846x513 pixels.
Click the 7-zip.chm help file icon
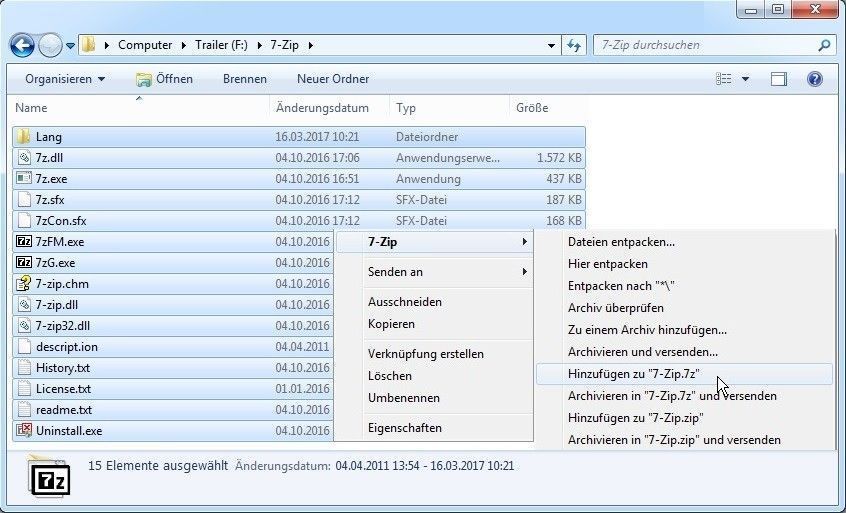(x=24, y=283)
